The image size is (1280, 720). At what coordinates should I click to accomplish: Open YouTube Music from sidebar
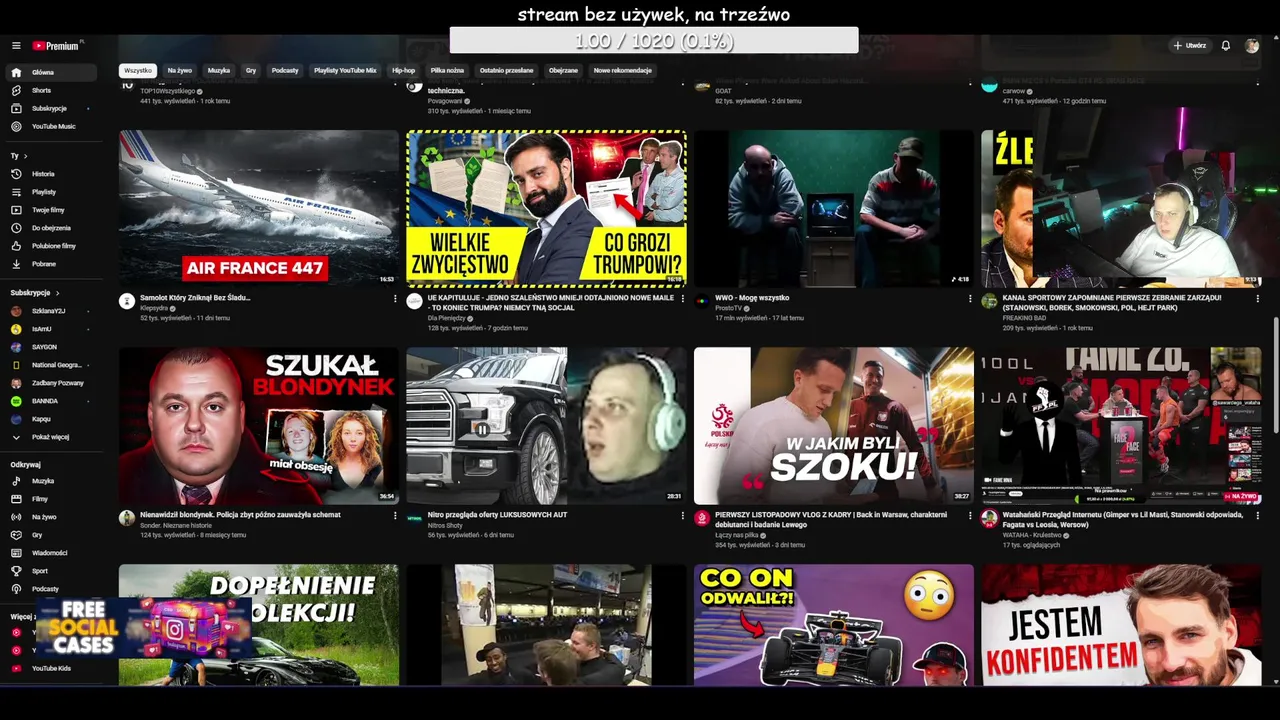tap(50, 126)
